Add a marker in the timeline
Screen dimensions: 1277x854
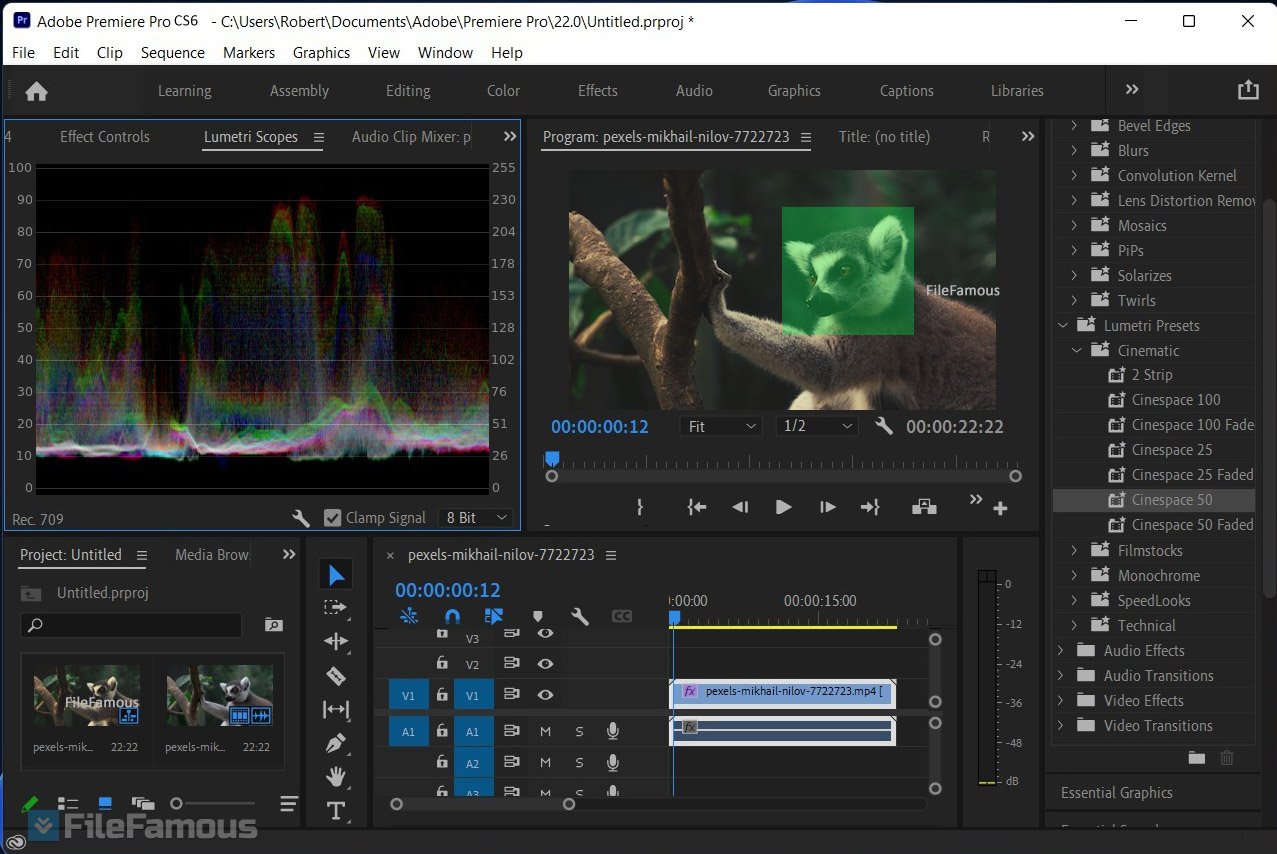[537, 616]
